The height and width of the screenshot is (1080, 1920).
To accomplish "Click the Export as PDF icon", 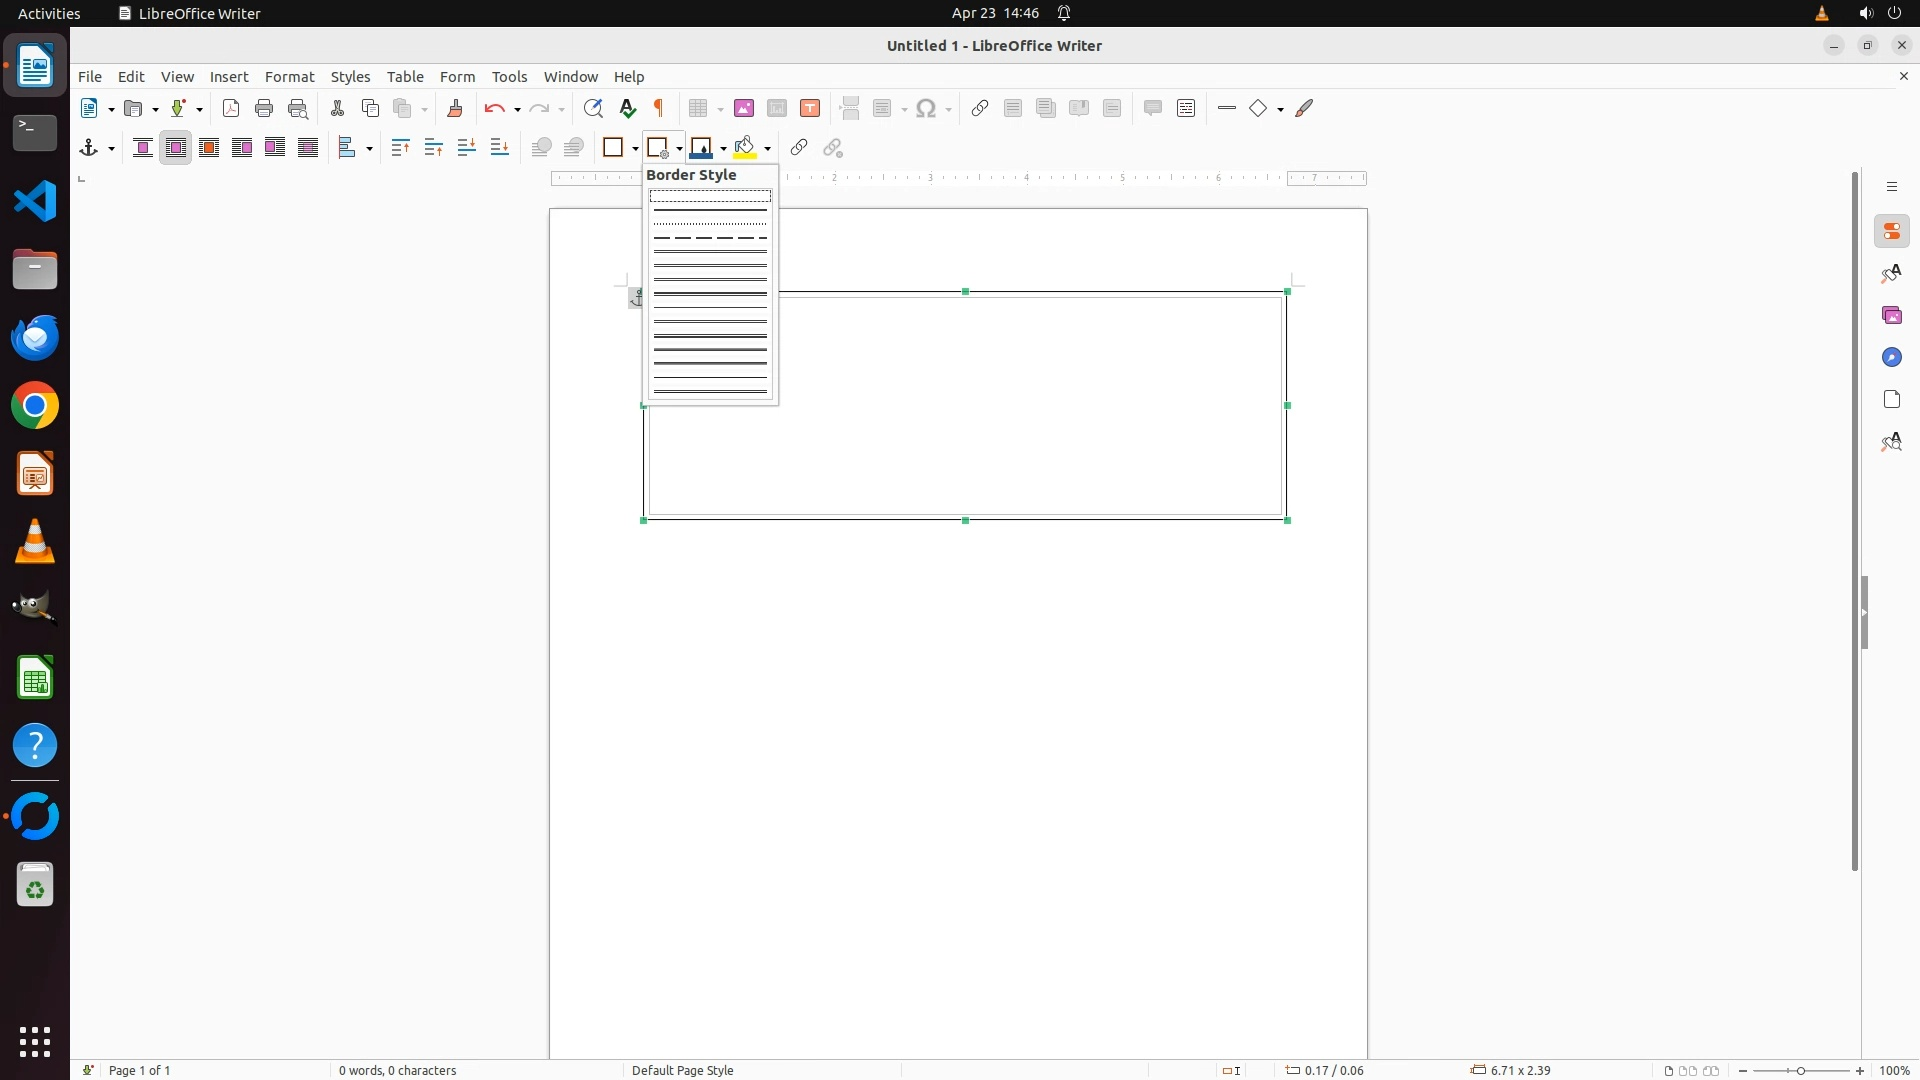I will 231,108.
